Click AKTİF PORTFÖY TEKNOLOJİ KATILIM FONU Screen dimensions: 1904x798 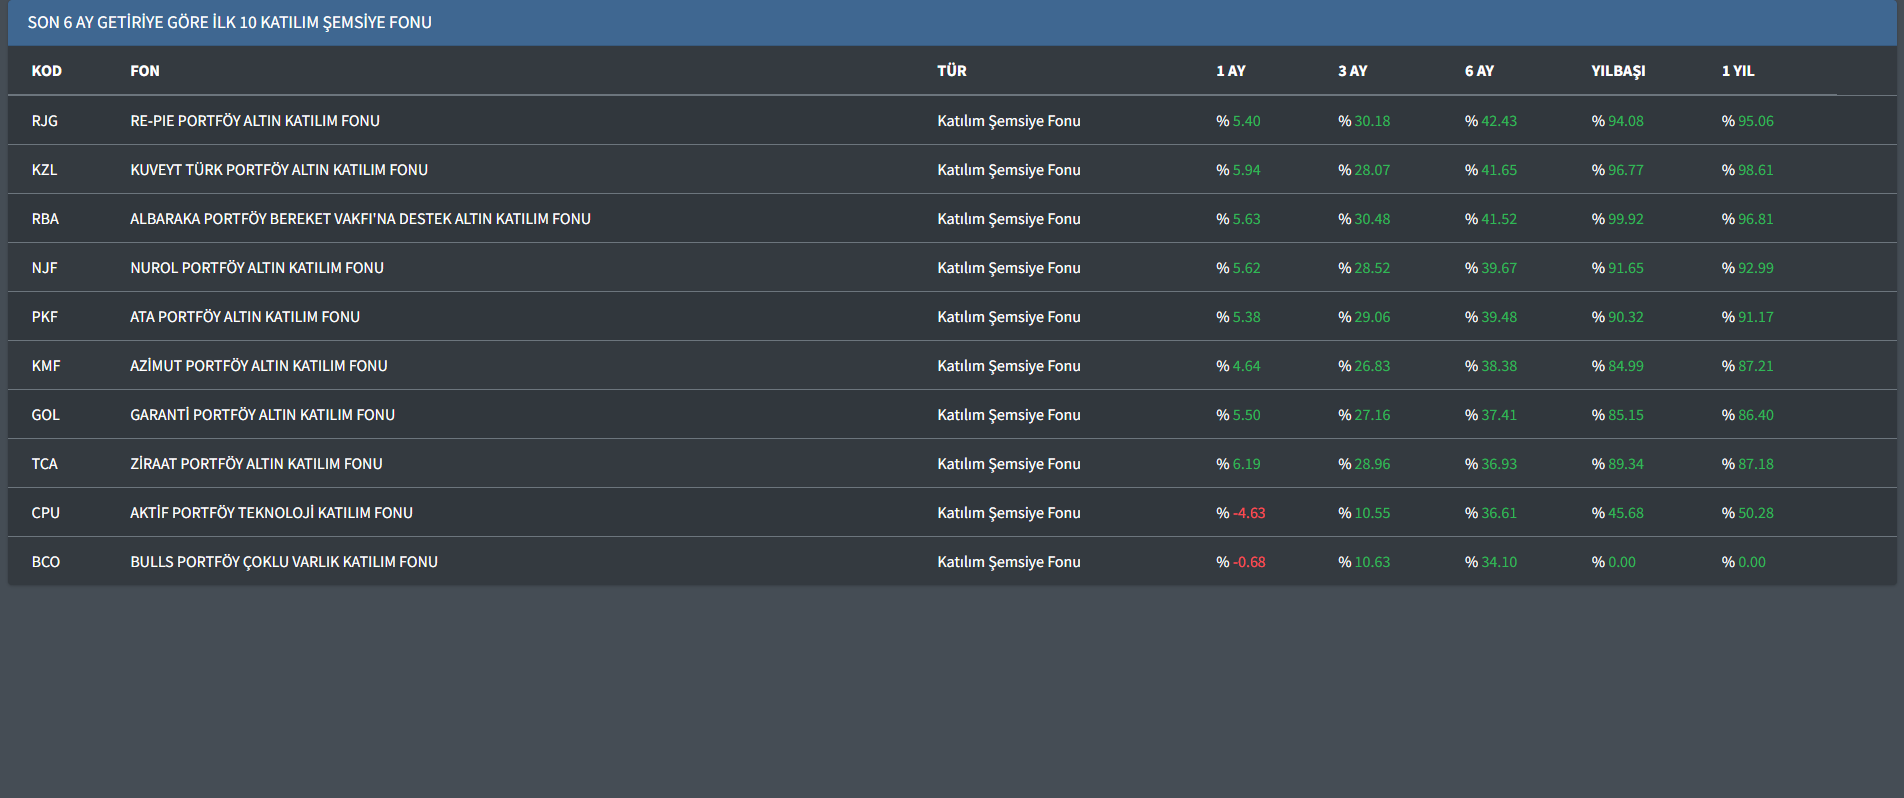271,513
